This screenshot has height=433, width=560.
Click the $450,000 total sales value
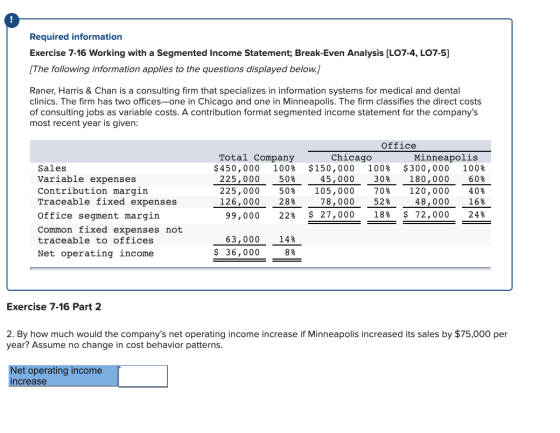pos(236,168)
